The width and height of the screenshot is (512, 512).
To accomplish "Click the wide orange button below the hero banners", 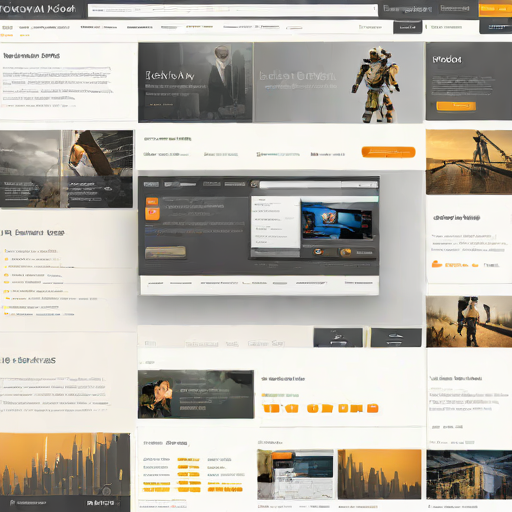I will [x=388, y=152].
